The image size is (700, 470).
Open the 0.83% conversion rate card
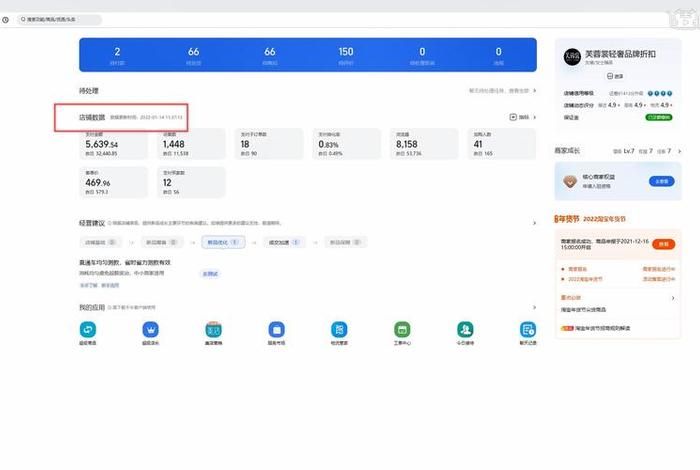point(346,144)
